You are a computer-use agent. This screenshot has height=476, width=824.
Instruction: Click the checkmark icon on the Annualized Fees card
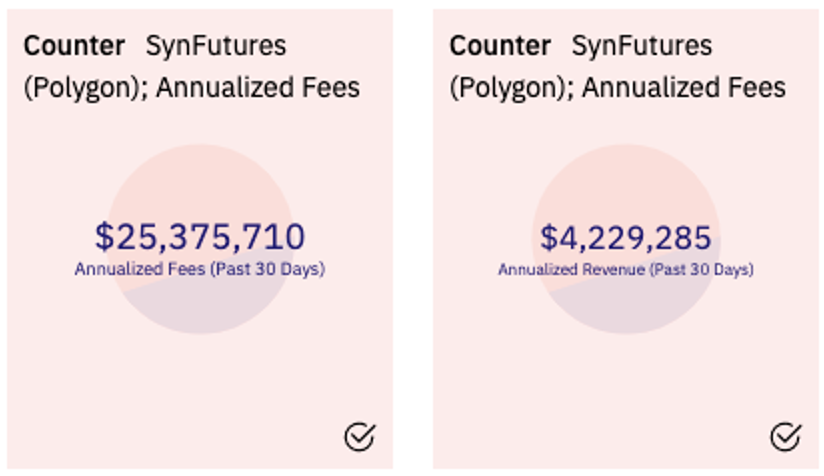pos(360,436)
